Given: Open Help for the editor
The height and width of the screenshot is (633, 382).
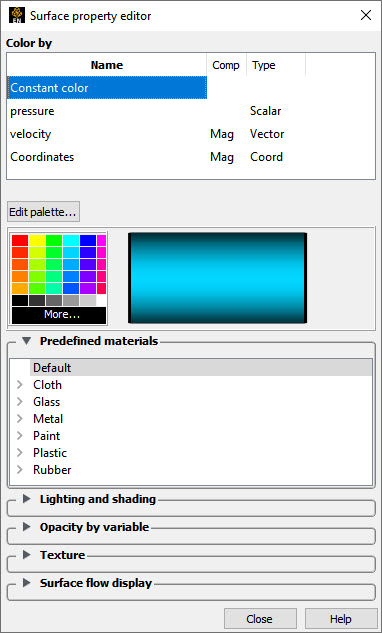Looking at the screenshot, I should coord(341,619).
